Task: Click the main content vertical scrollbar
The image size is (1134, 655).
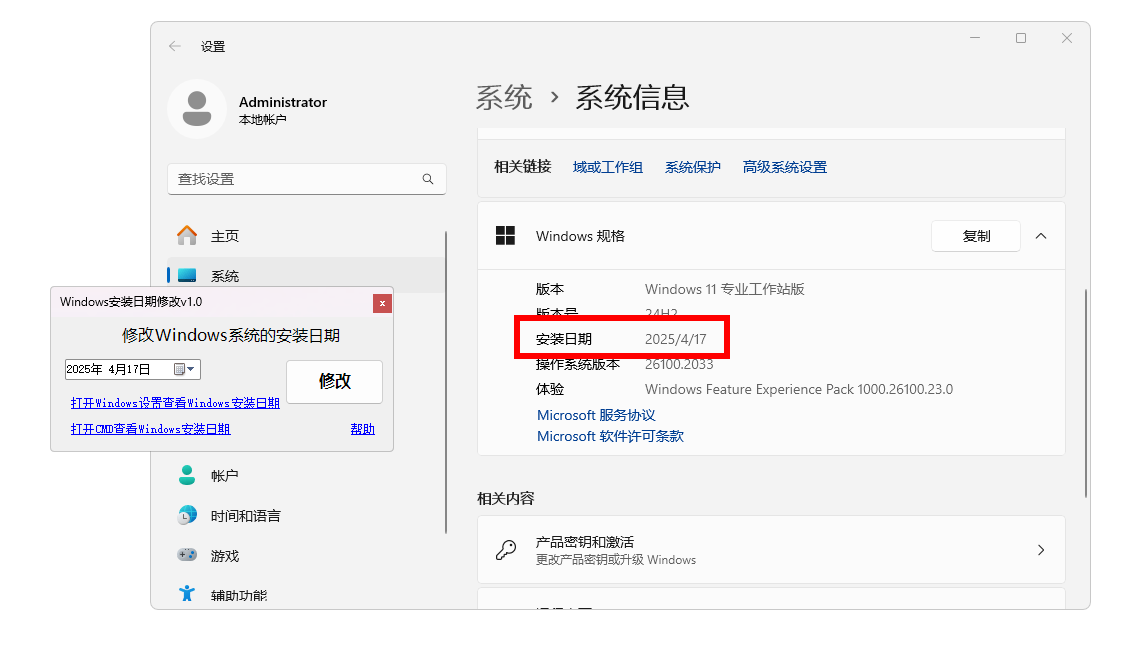Action: click(x=1086, y=393)
